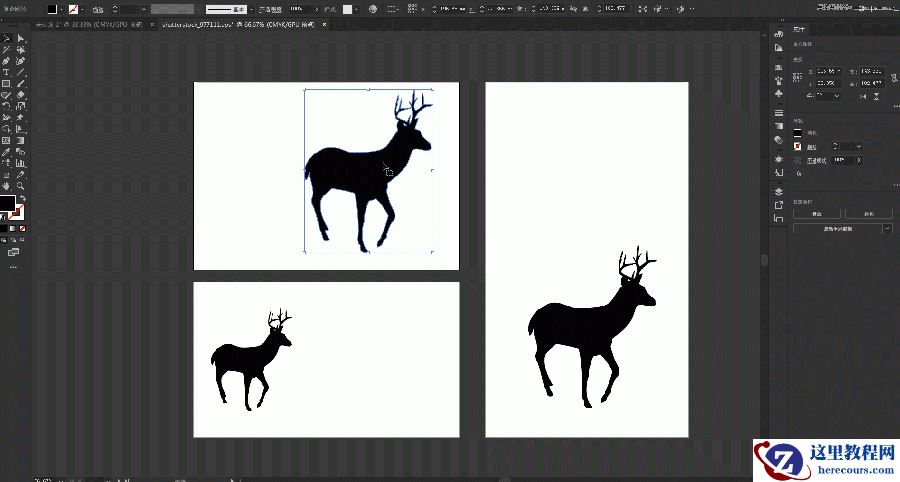
Task: Swap fill and stroke colors
Action: point(22,198)
